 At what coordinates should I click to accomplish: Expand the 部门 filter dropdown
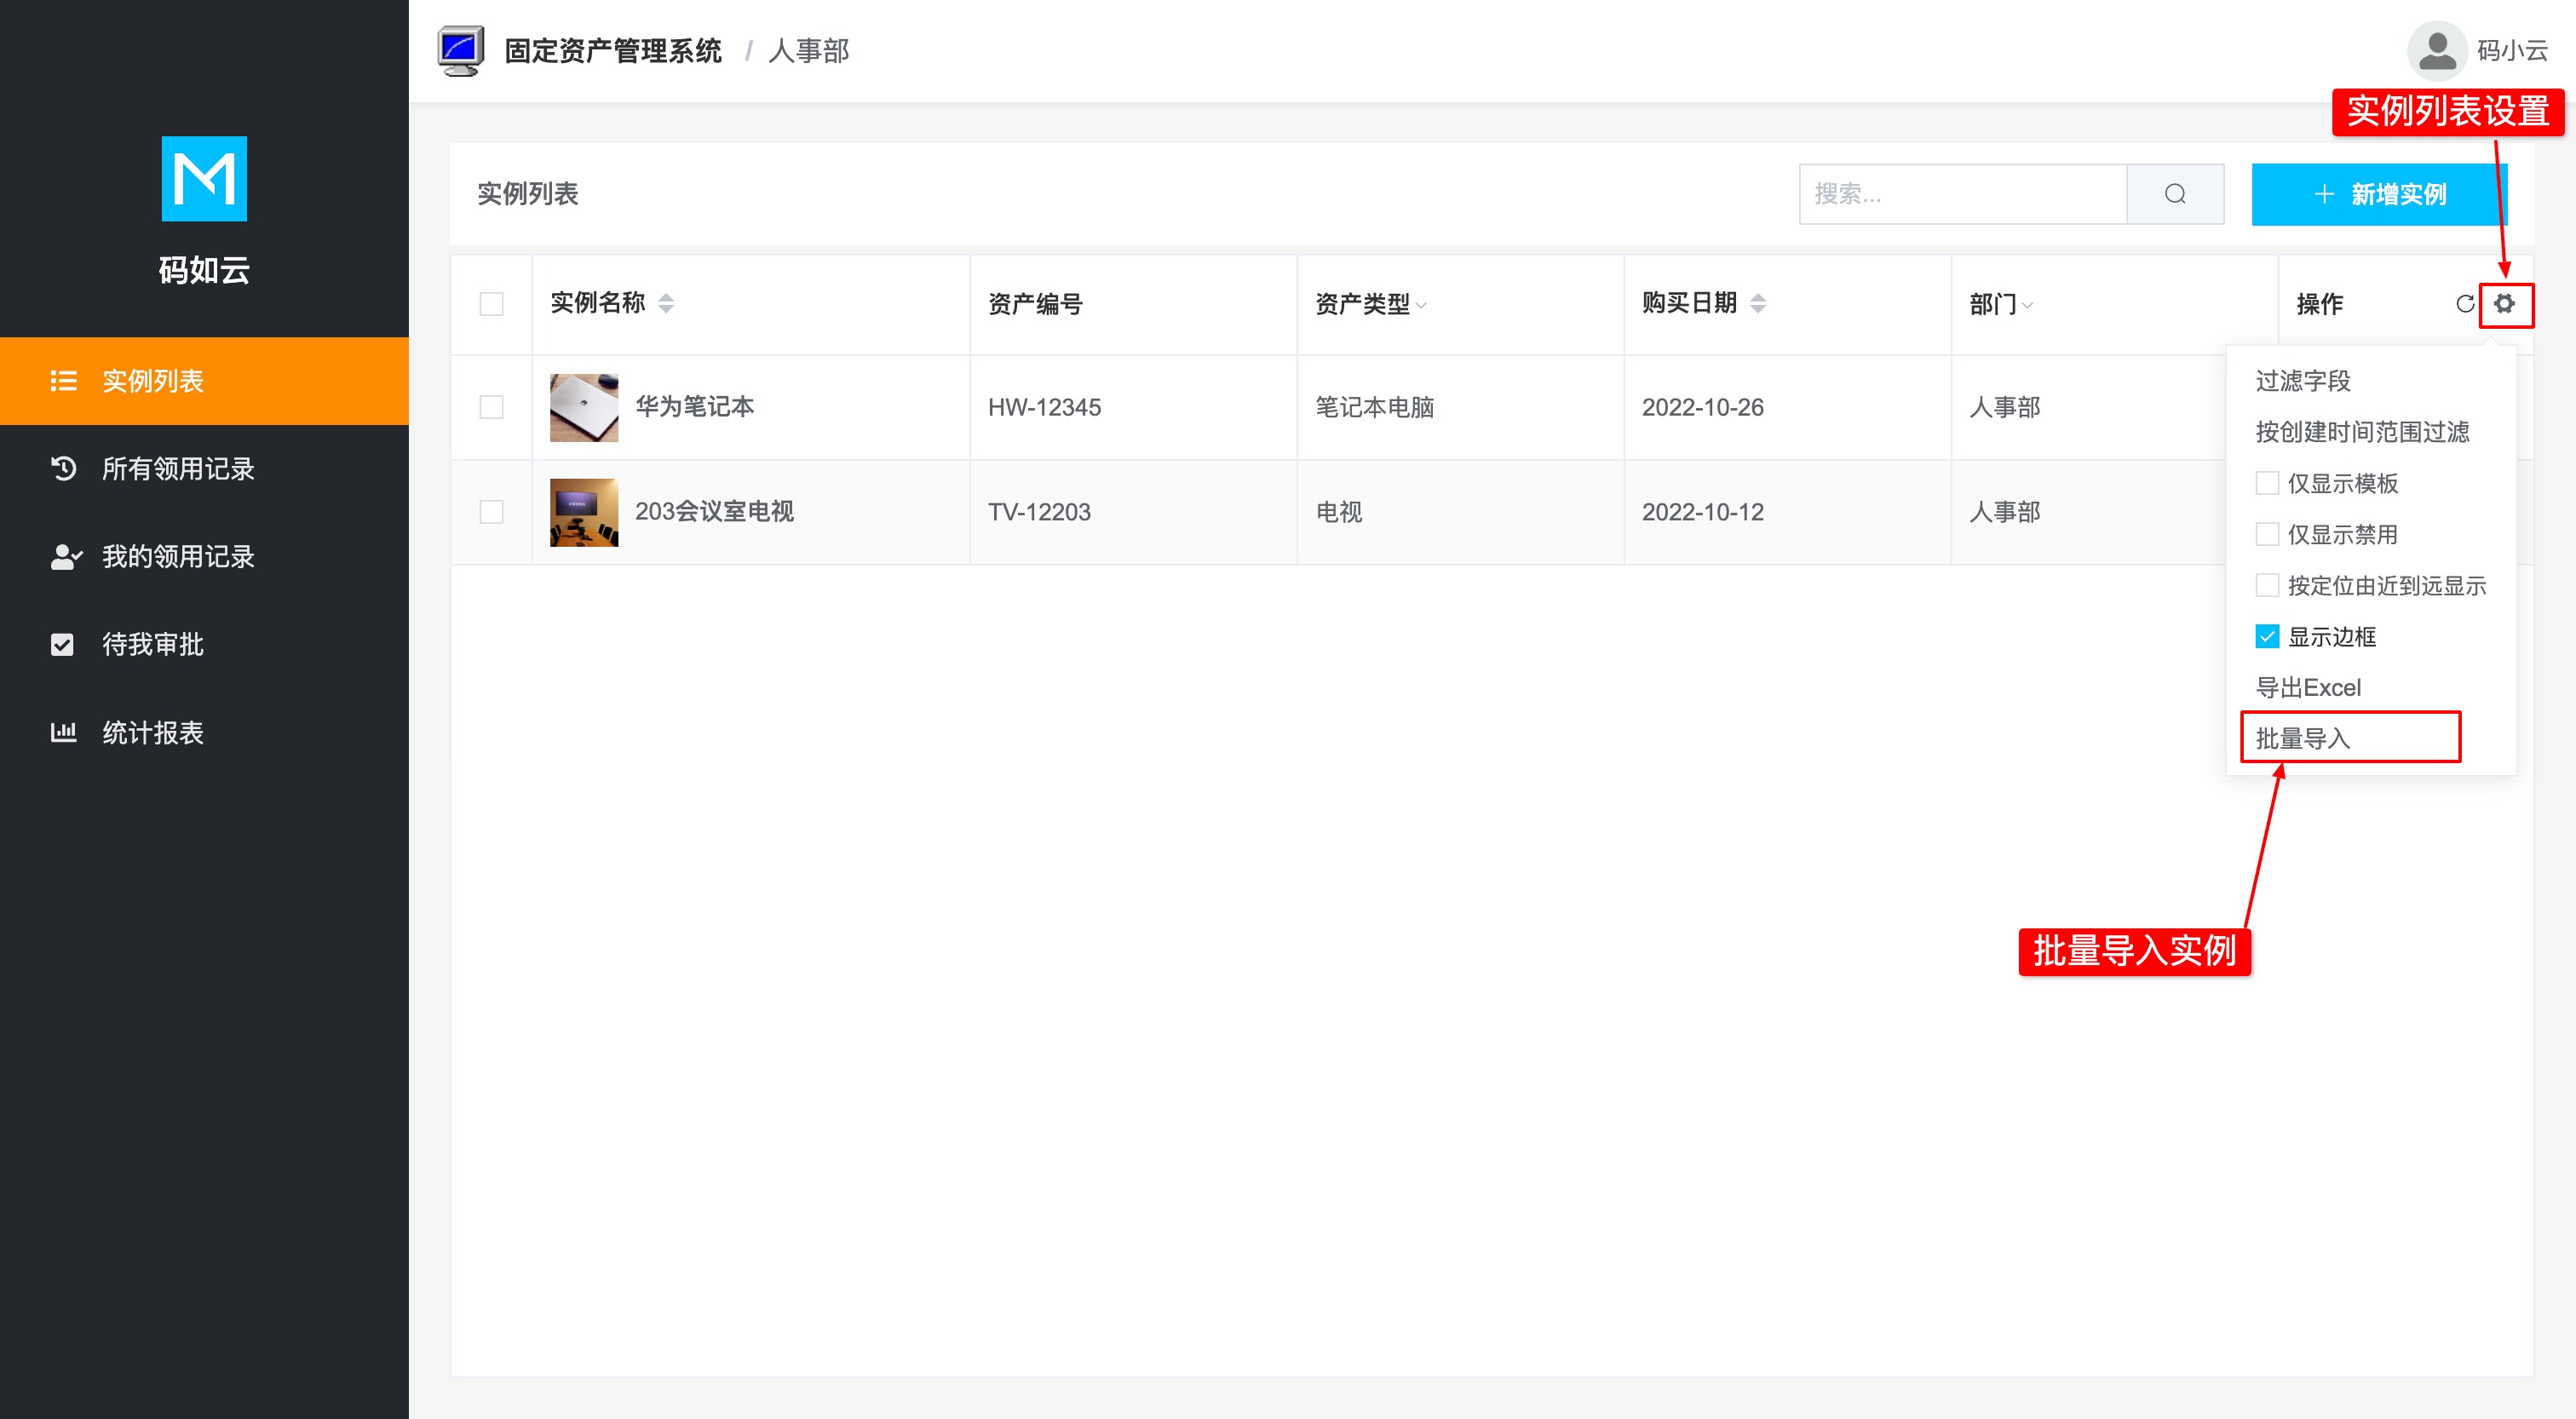coord(2027,305)
